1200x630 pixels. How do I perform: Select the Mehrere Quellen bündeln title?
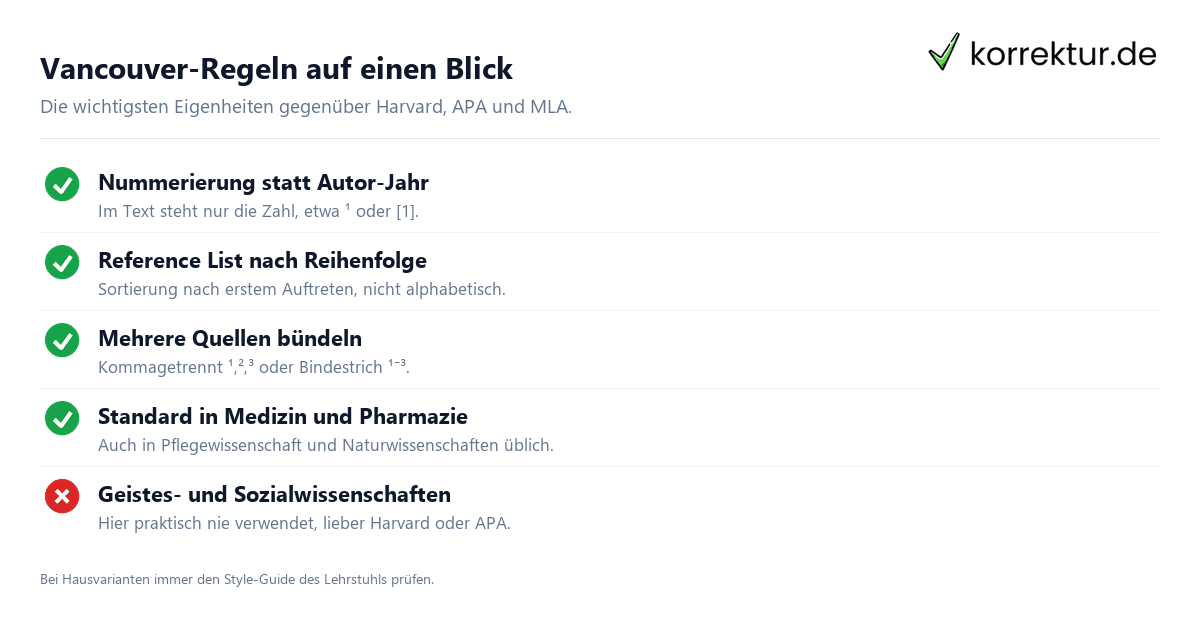[x=230, y=339]
